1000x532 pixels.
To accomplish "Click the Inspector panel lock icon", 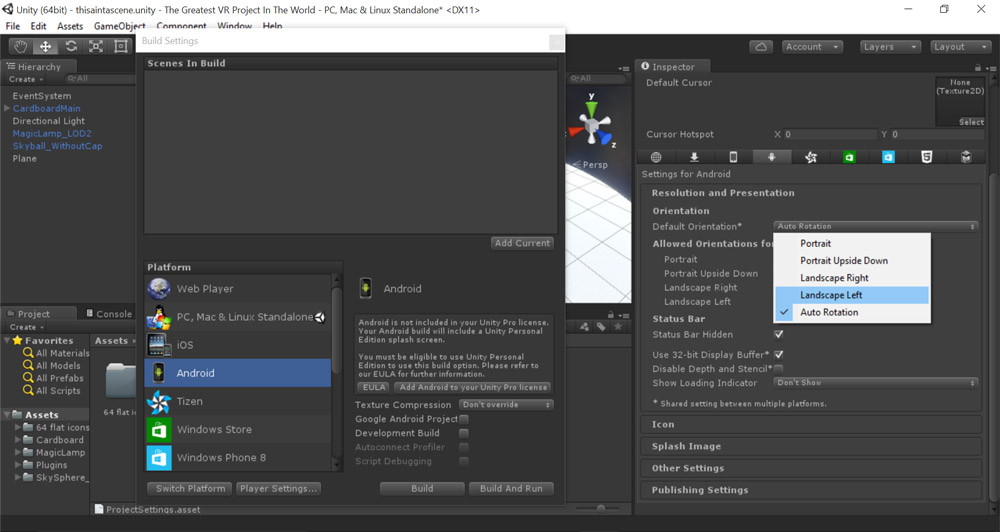I will point(978,67).
